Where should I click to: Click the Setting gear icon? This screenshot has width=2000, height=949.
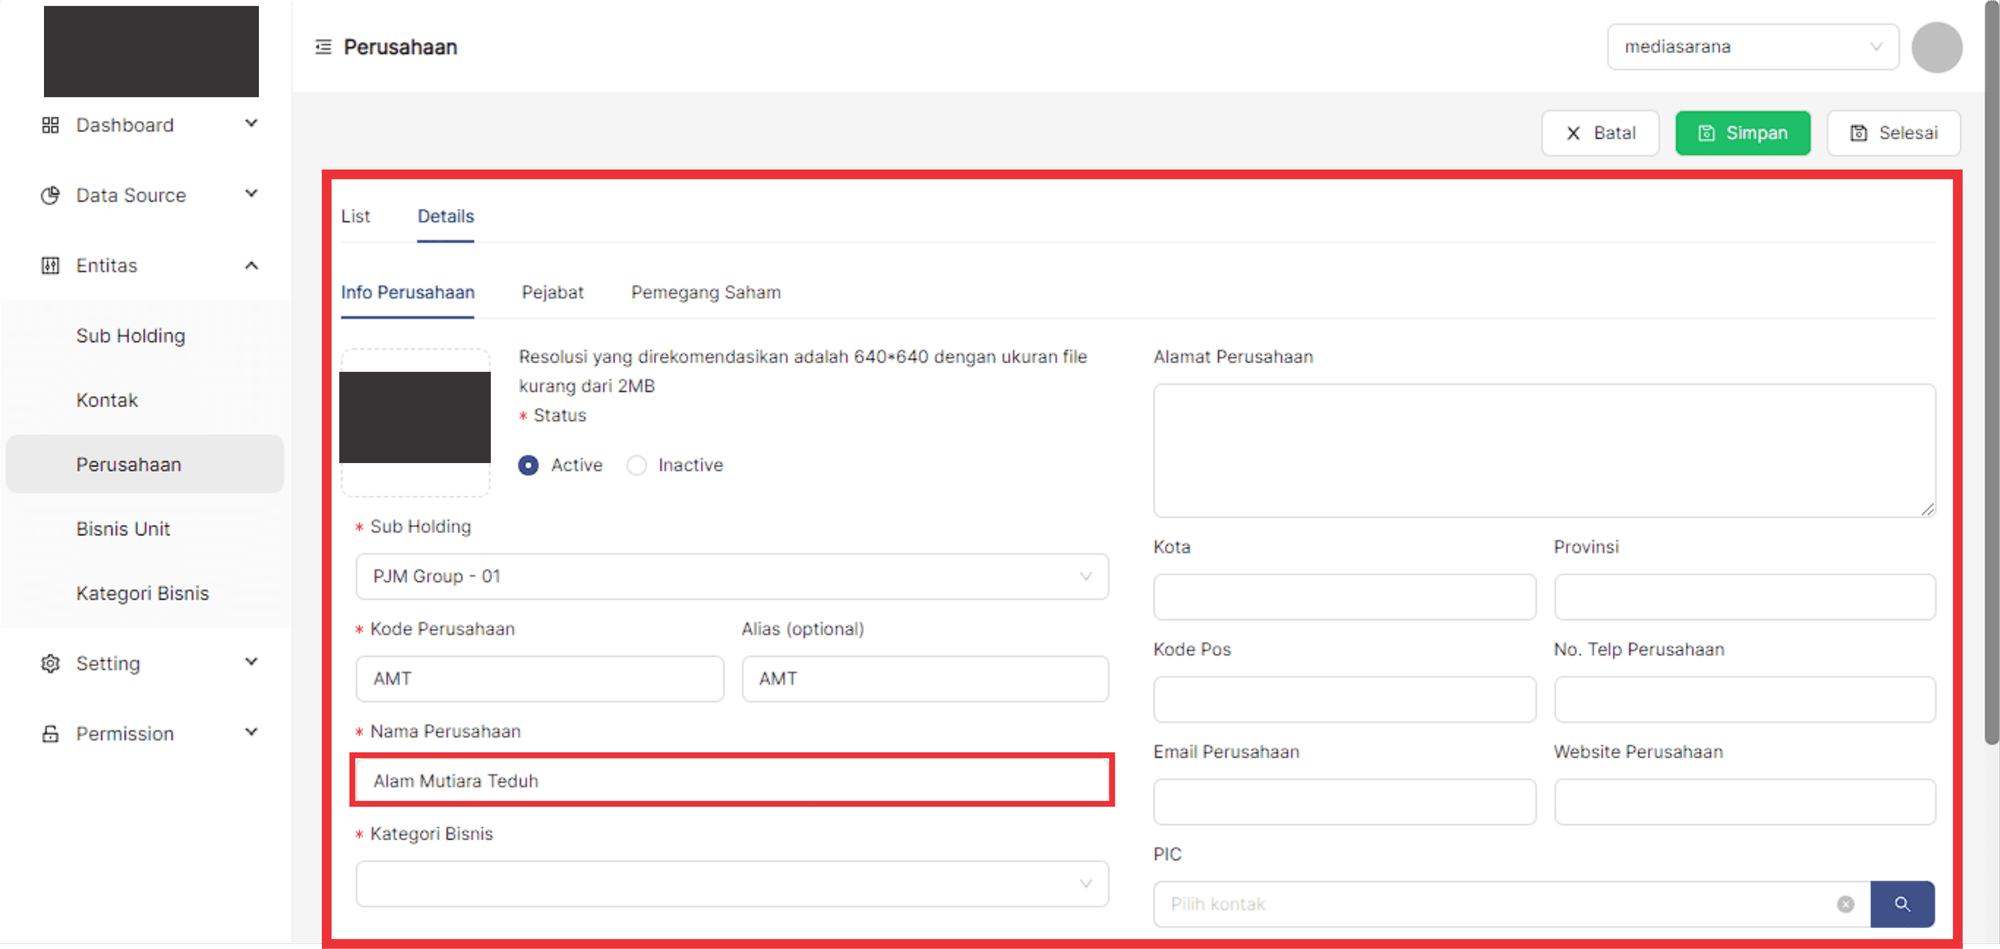click(50, 663)
